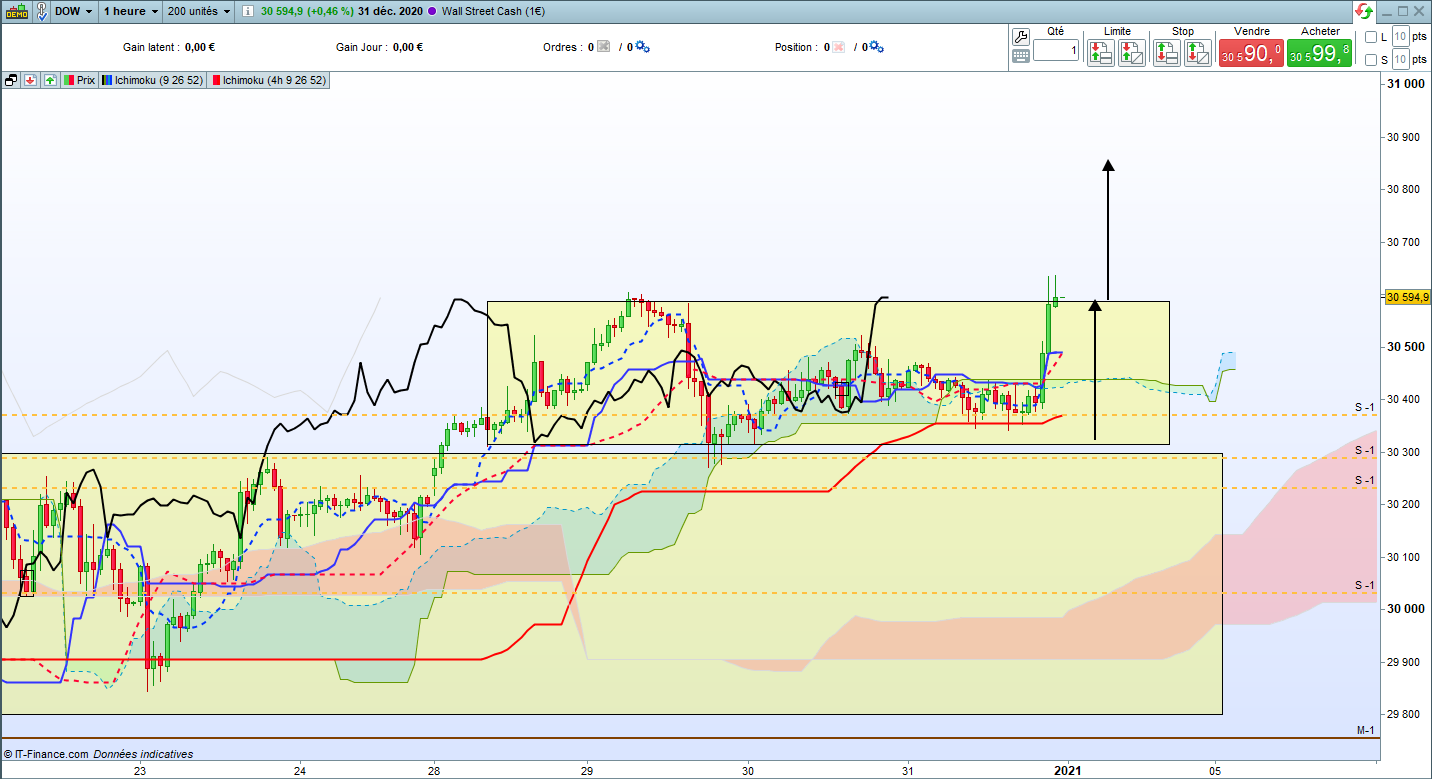
Task: Click the red Vendre price button
Action: (x=1251, y=54)
